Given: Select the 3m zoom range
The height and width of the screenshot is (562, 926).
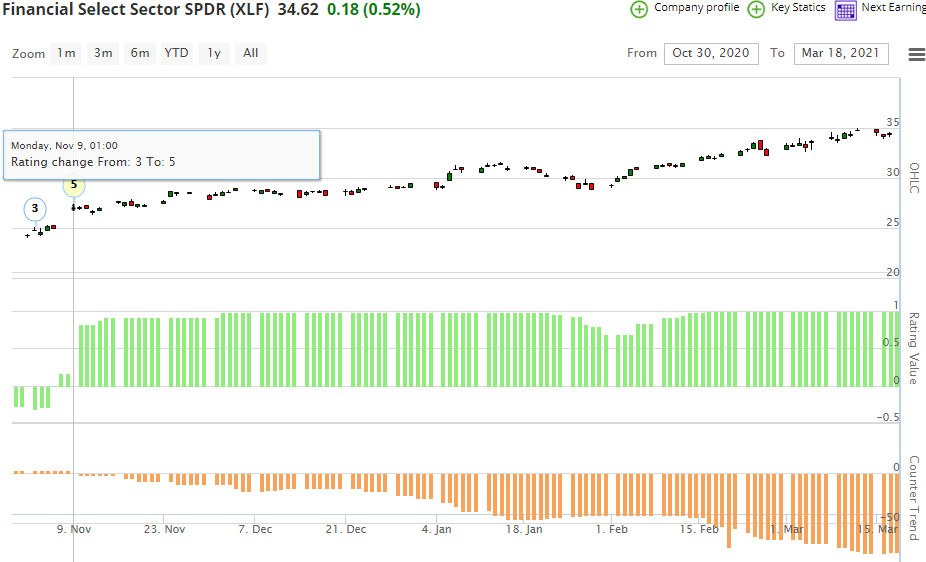Looking at the screenshot, I should pos(103,53).
